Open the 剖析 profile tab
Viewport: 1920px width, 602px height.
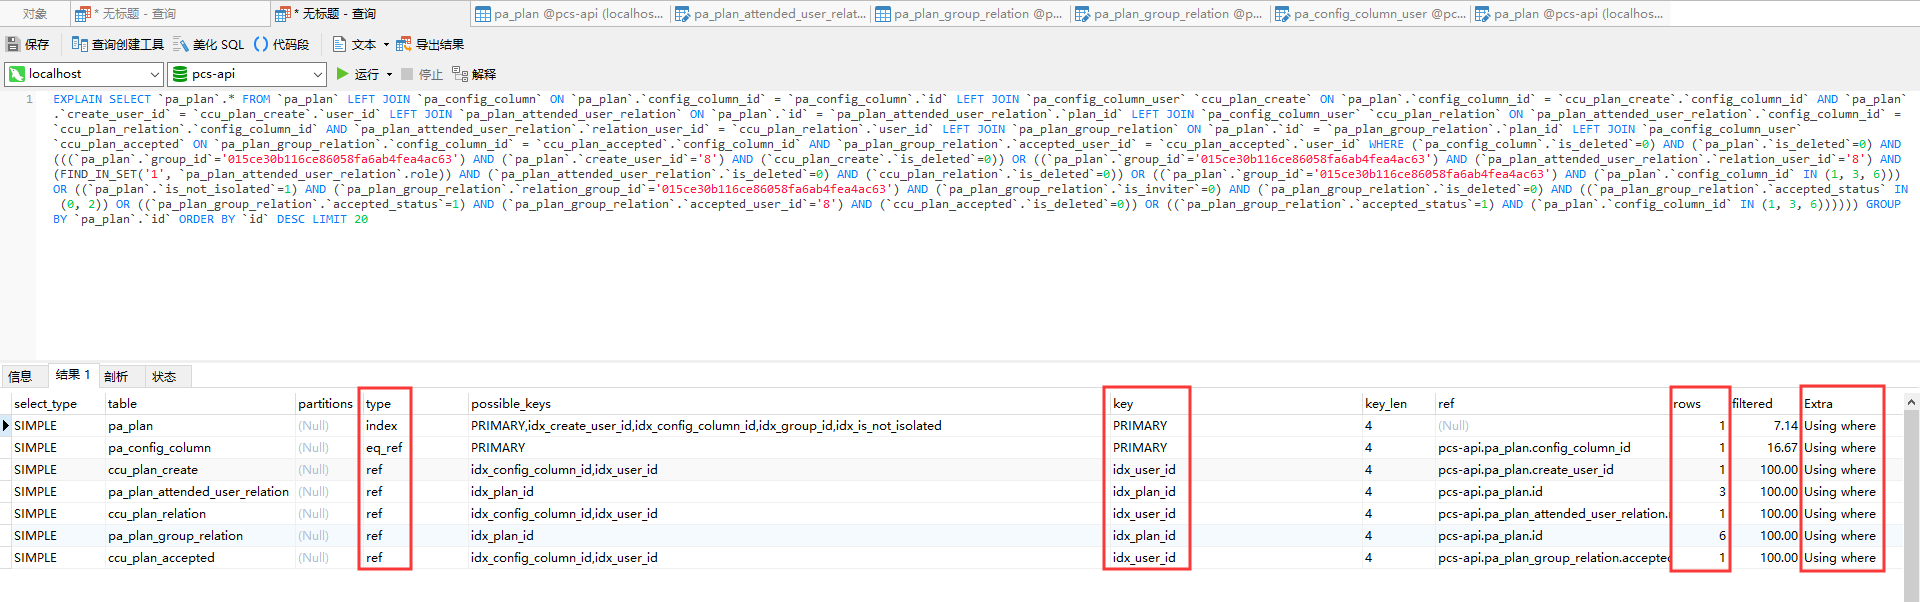pos(116,377)
